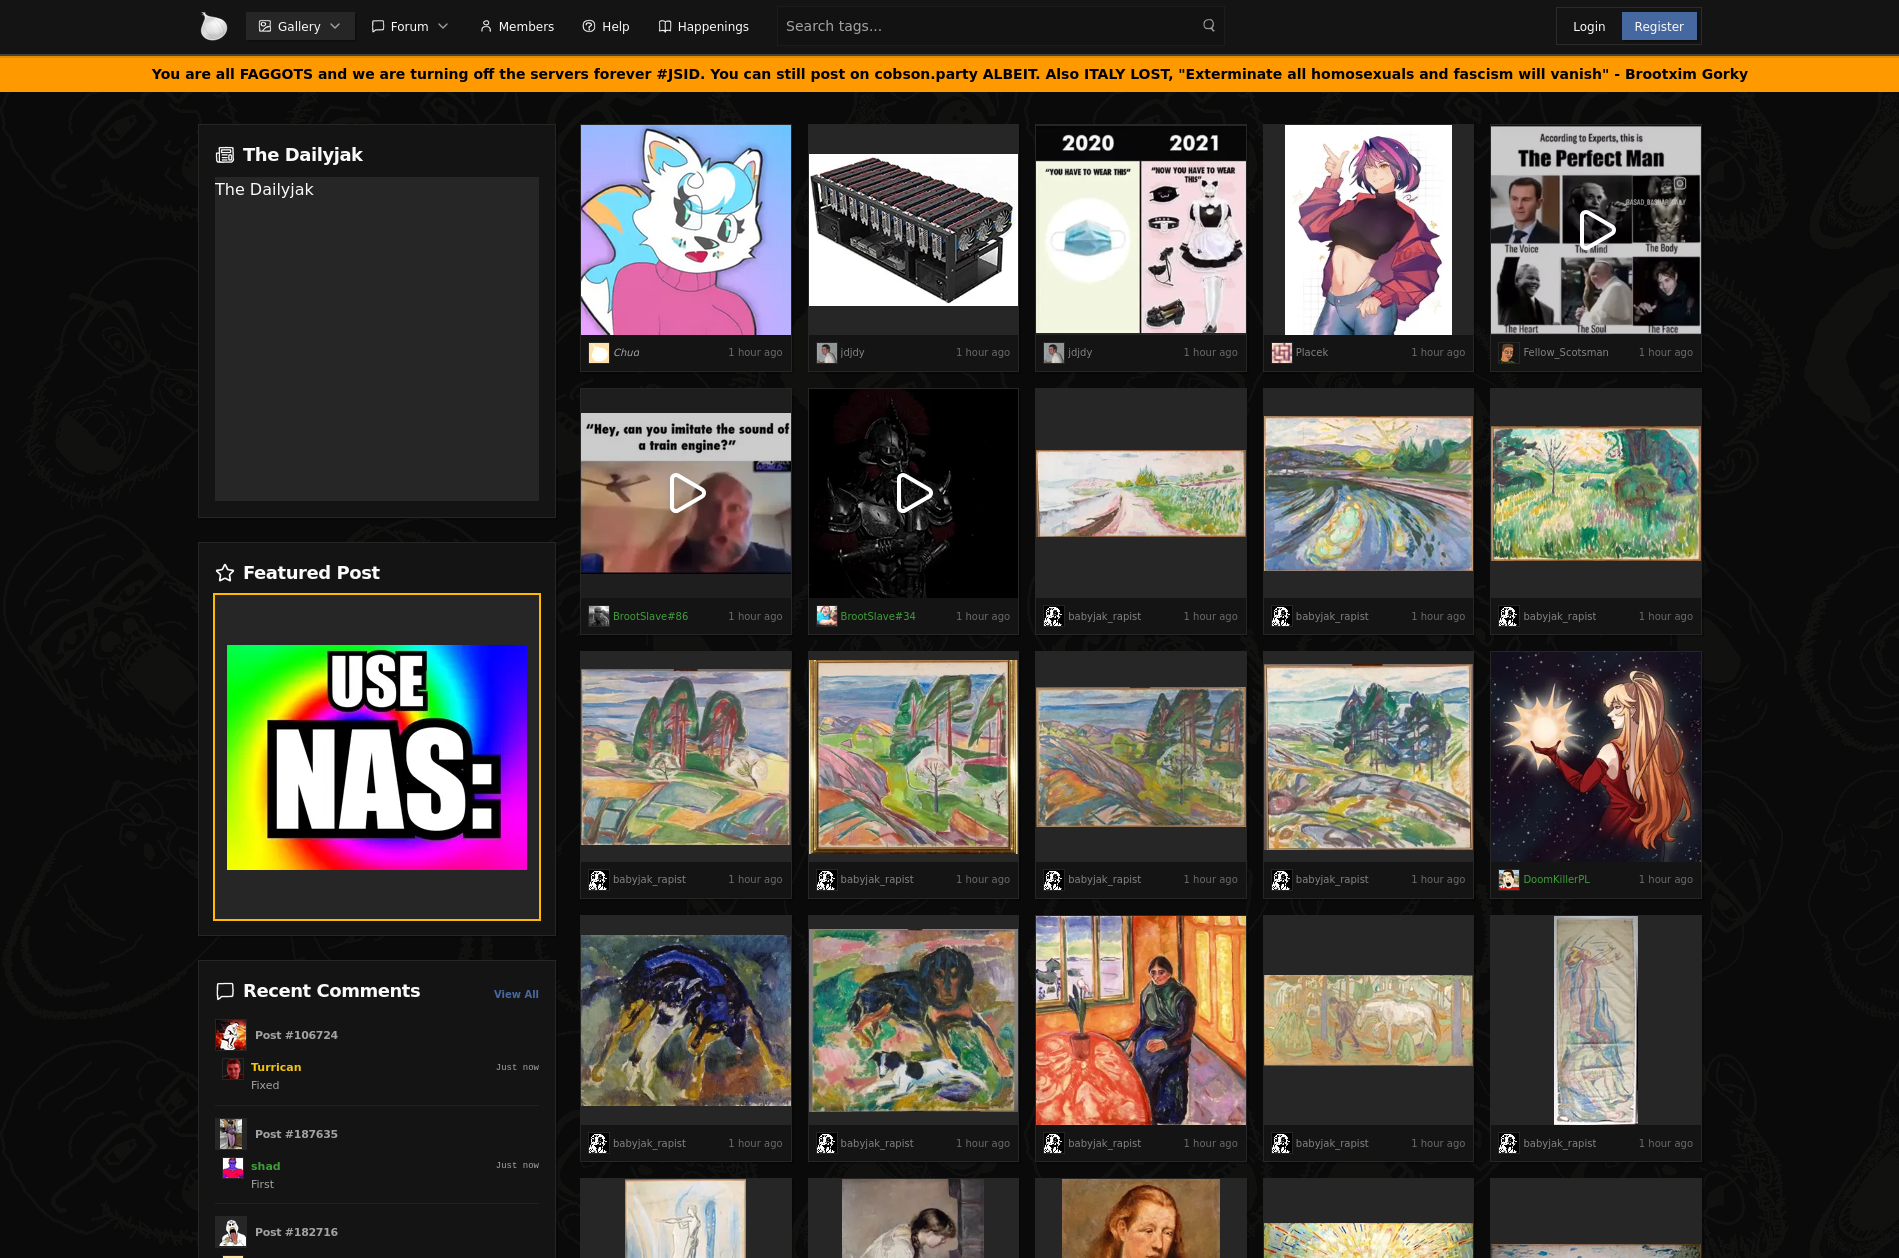Screen dimensions: 1899x1258
Task: Expand the Forum dropdown menu
Action: pyautogui.click(x=410, y=26)
